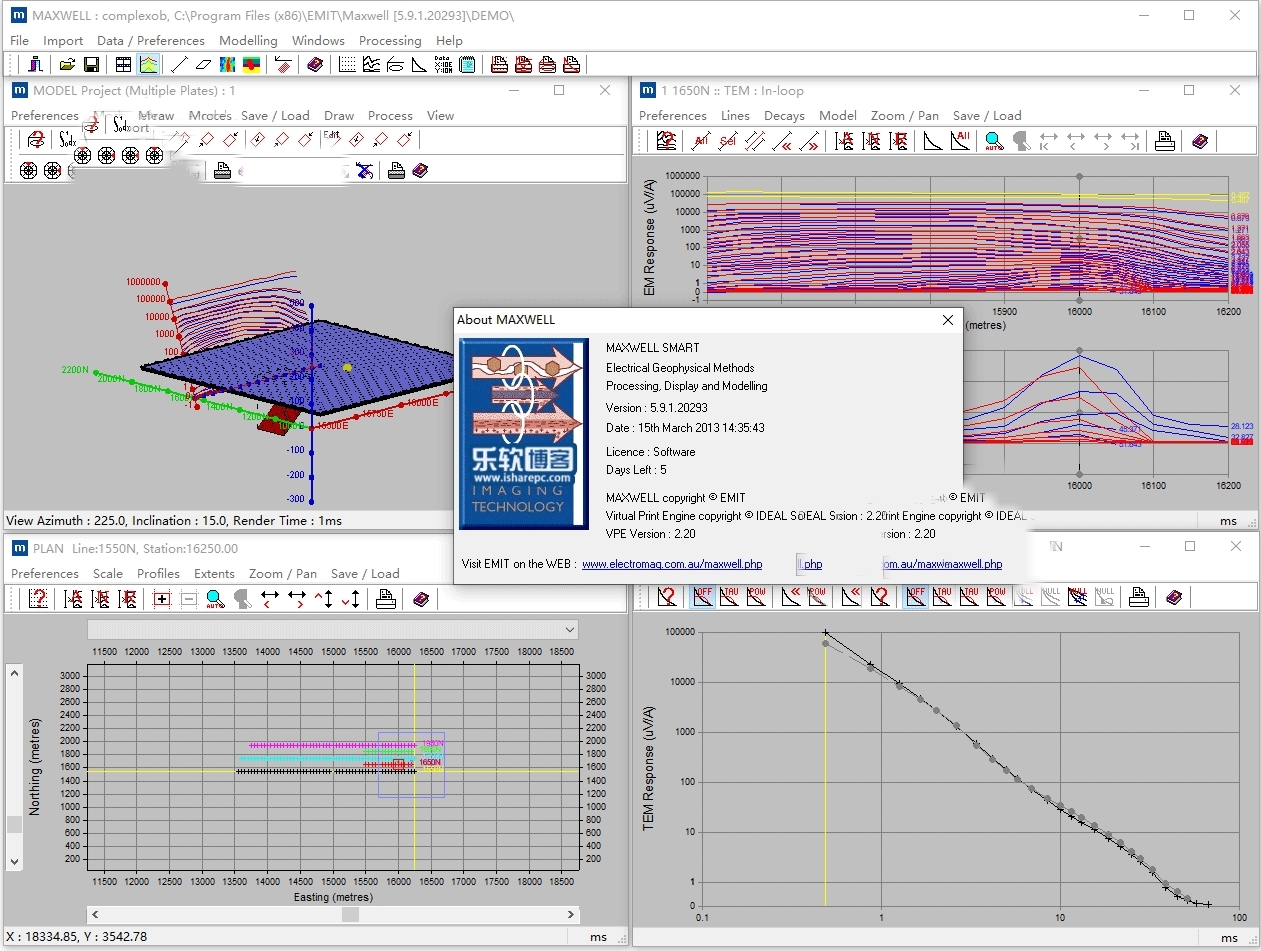Image resolution: width=1261 pixels, height=951 pixels.
Task: Click the query question-mark icon in PLAN window
Action: pyautogui.click(x=38, y=599)
